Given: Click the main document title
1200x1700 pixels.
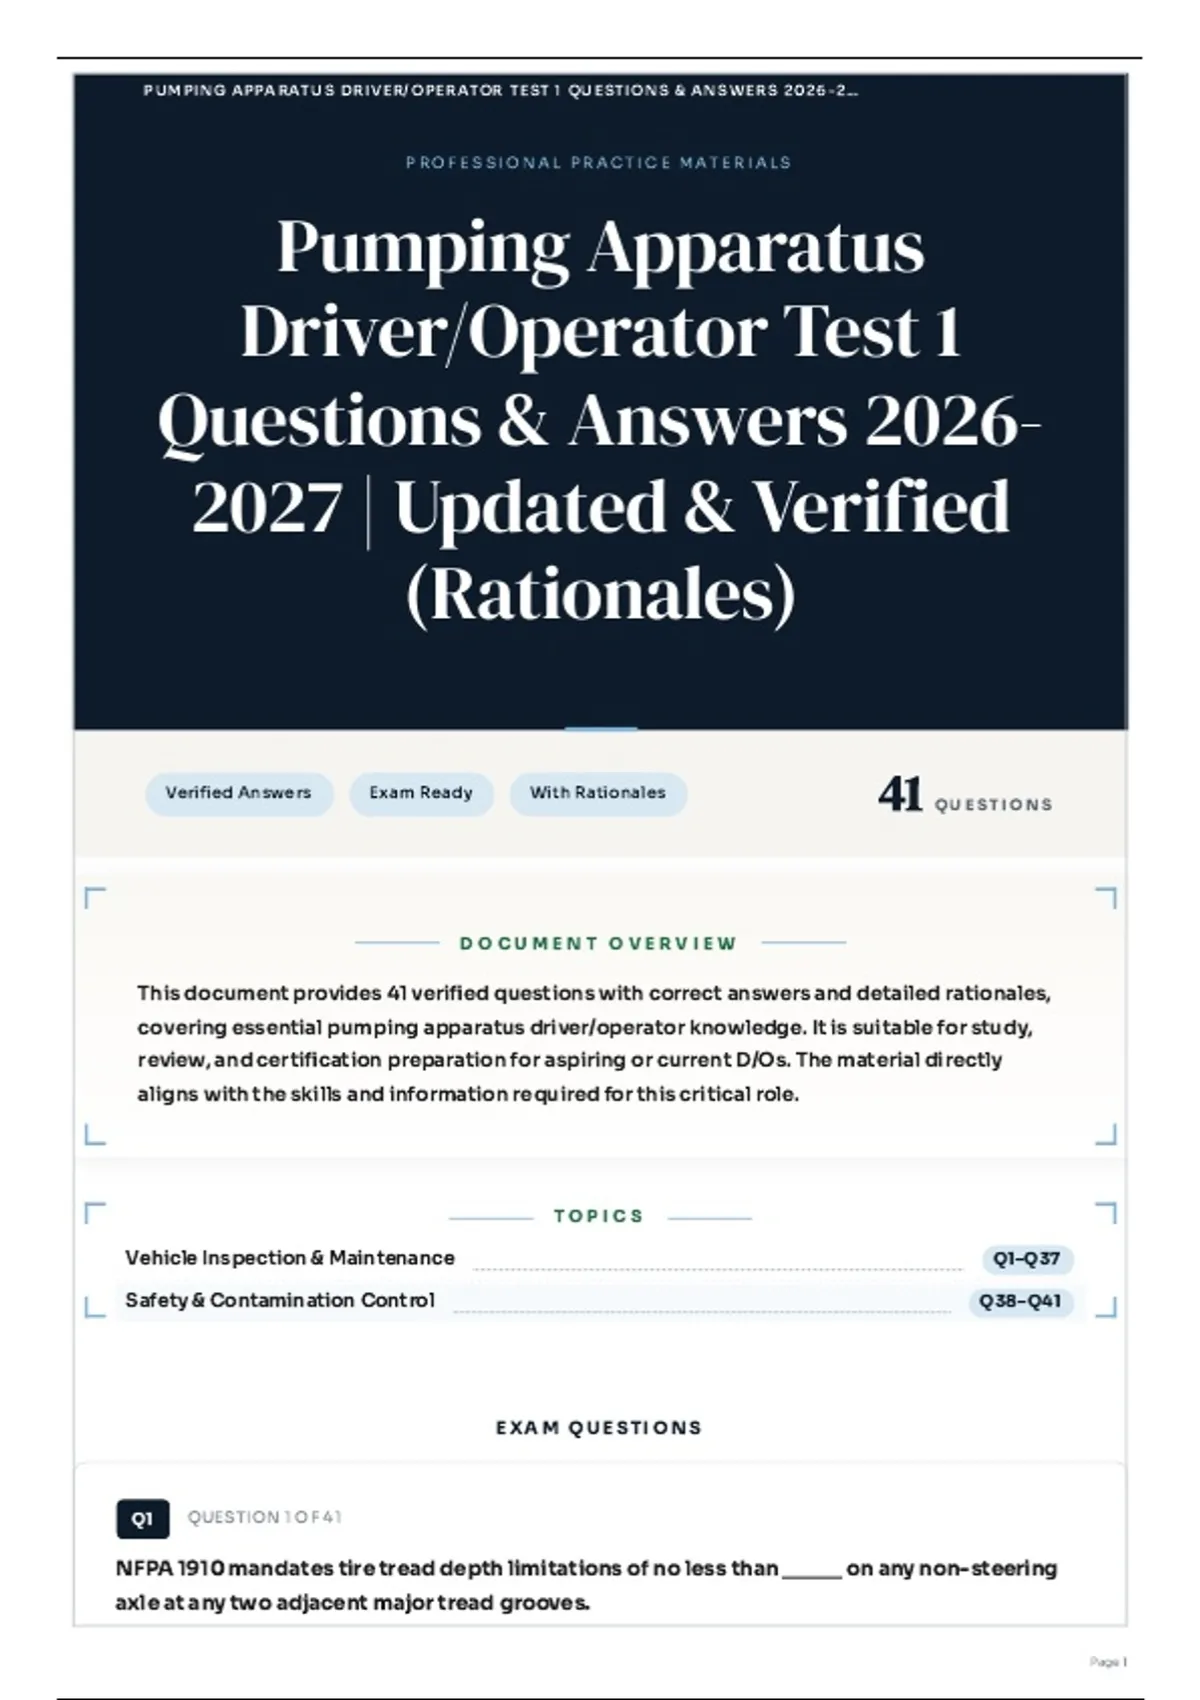Looking at the screenshot, I should pos(600,420).
